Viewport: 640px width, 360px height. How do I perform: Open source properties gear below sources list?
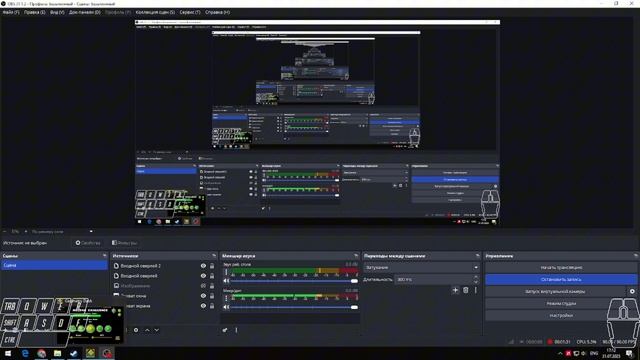click(136, 330)
